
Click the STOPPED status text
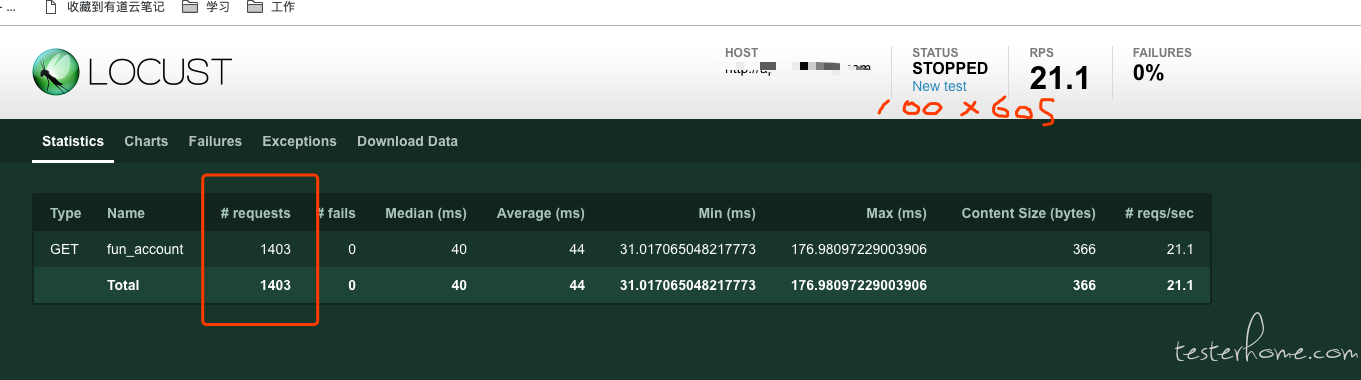point(950,69)
